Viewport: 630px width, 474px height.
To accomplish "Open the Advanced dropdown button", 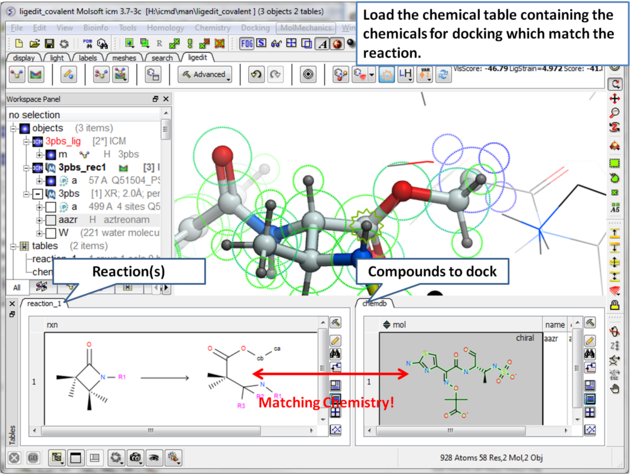I will [x=204, y=75].
